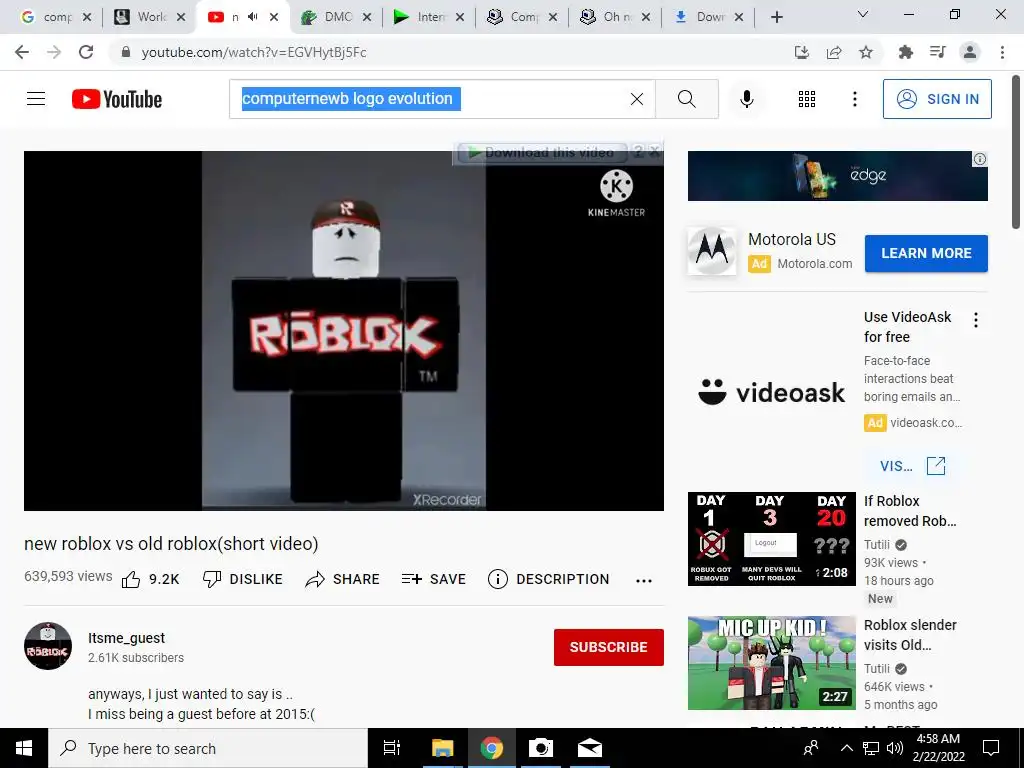The width and height of the screenshot is (1024, 768).
Task: Click the address bar URL
Action: click(x=254, y=52)
